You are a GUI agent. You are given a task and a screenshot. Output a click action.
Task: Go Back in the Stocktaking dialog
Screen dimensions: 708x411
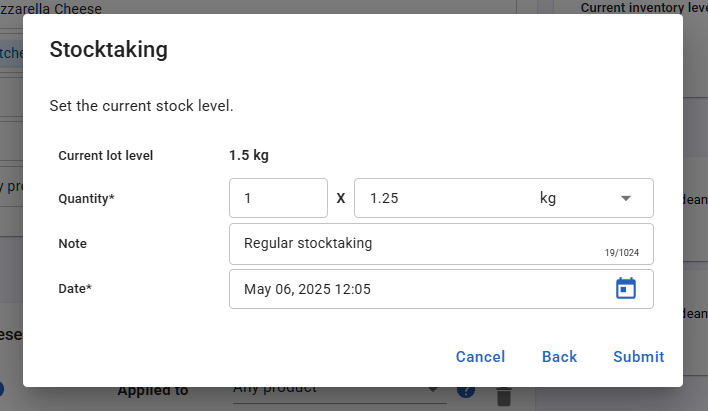point(559,357)
